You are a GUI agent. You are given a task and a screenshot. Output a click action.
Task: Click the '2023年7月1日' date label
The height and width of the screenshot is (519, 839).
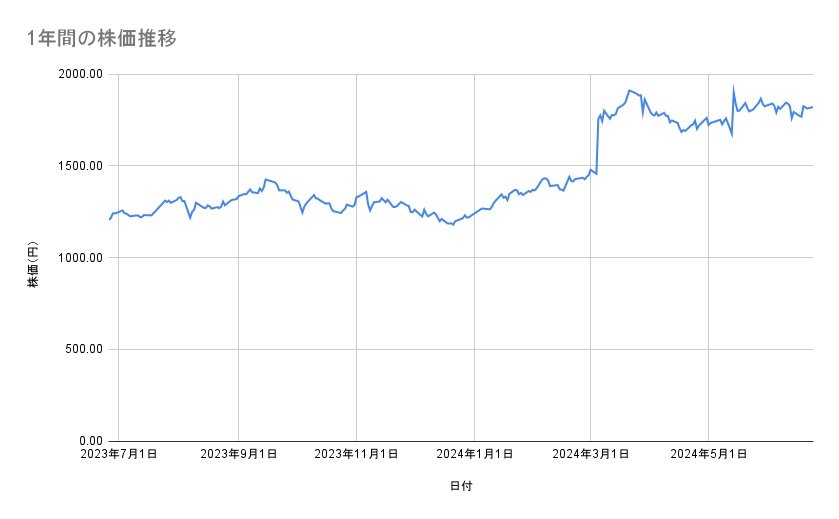click(118, 455)
